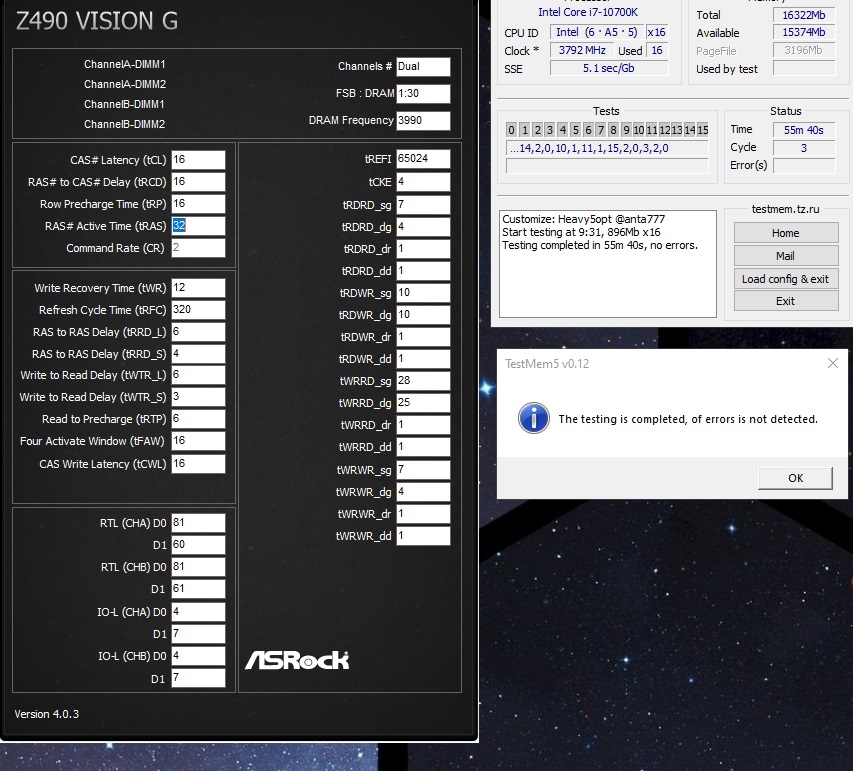Click the Command Rate (CR) field
Image resolution: width=853 pixels, height=771 pixels.
click(x=198, y=248)
